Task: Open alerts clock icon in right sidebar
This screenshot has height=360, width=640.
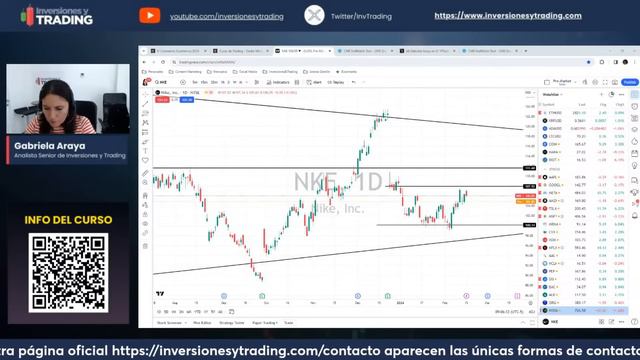Action: pos(634,106)
